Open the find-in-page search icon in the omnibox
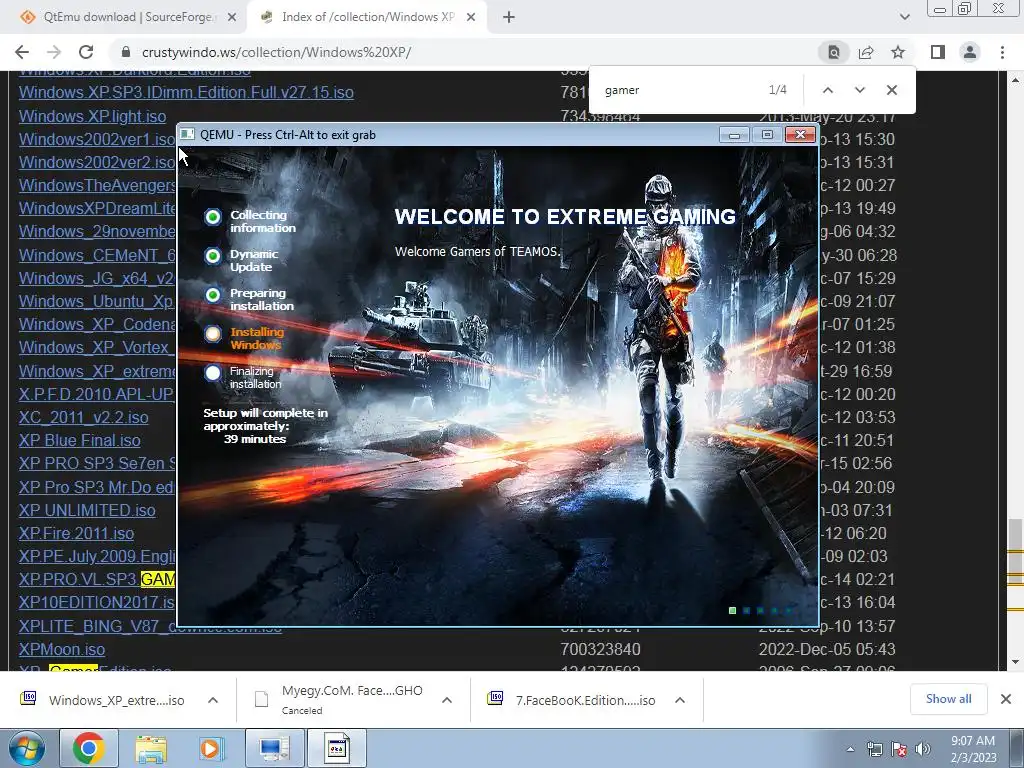The height and width of the screenshot is (768, 1024). pyautogui.click(x=834, y=52)
